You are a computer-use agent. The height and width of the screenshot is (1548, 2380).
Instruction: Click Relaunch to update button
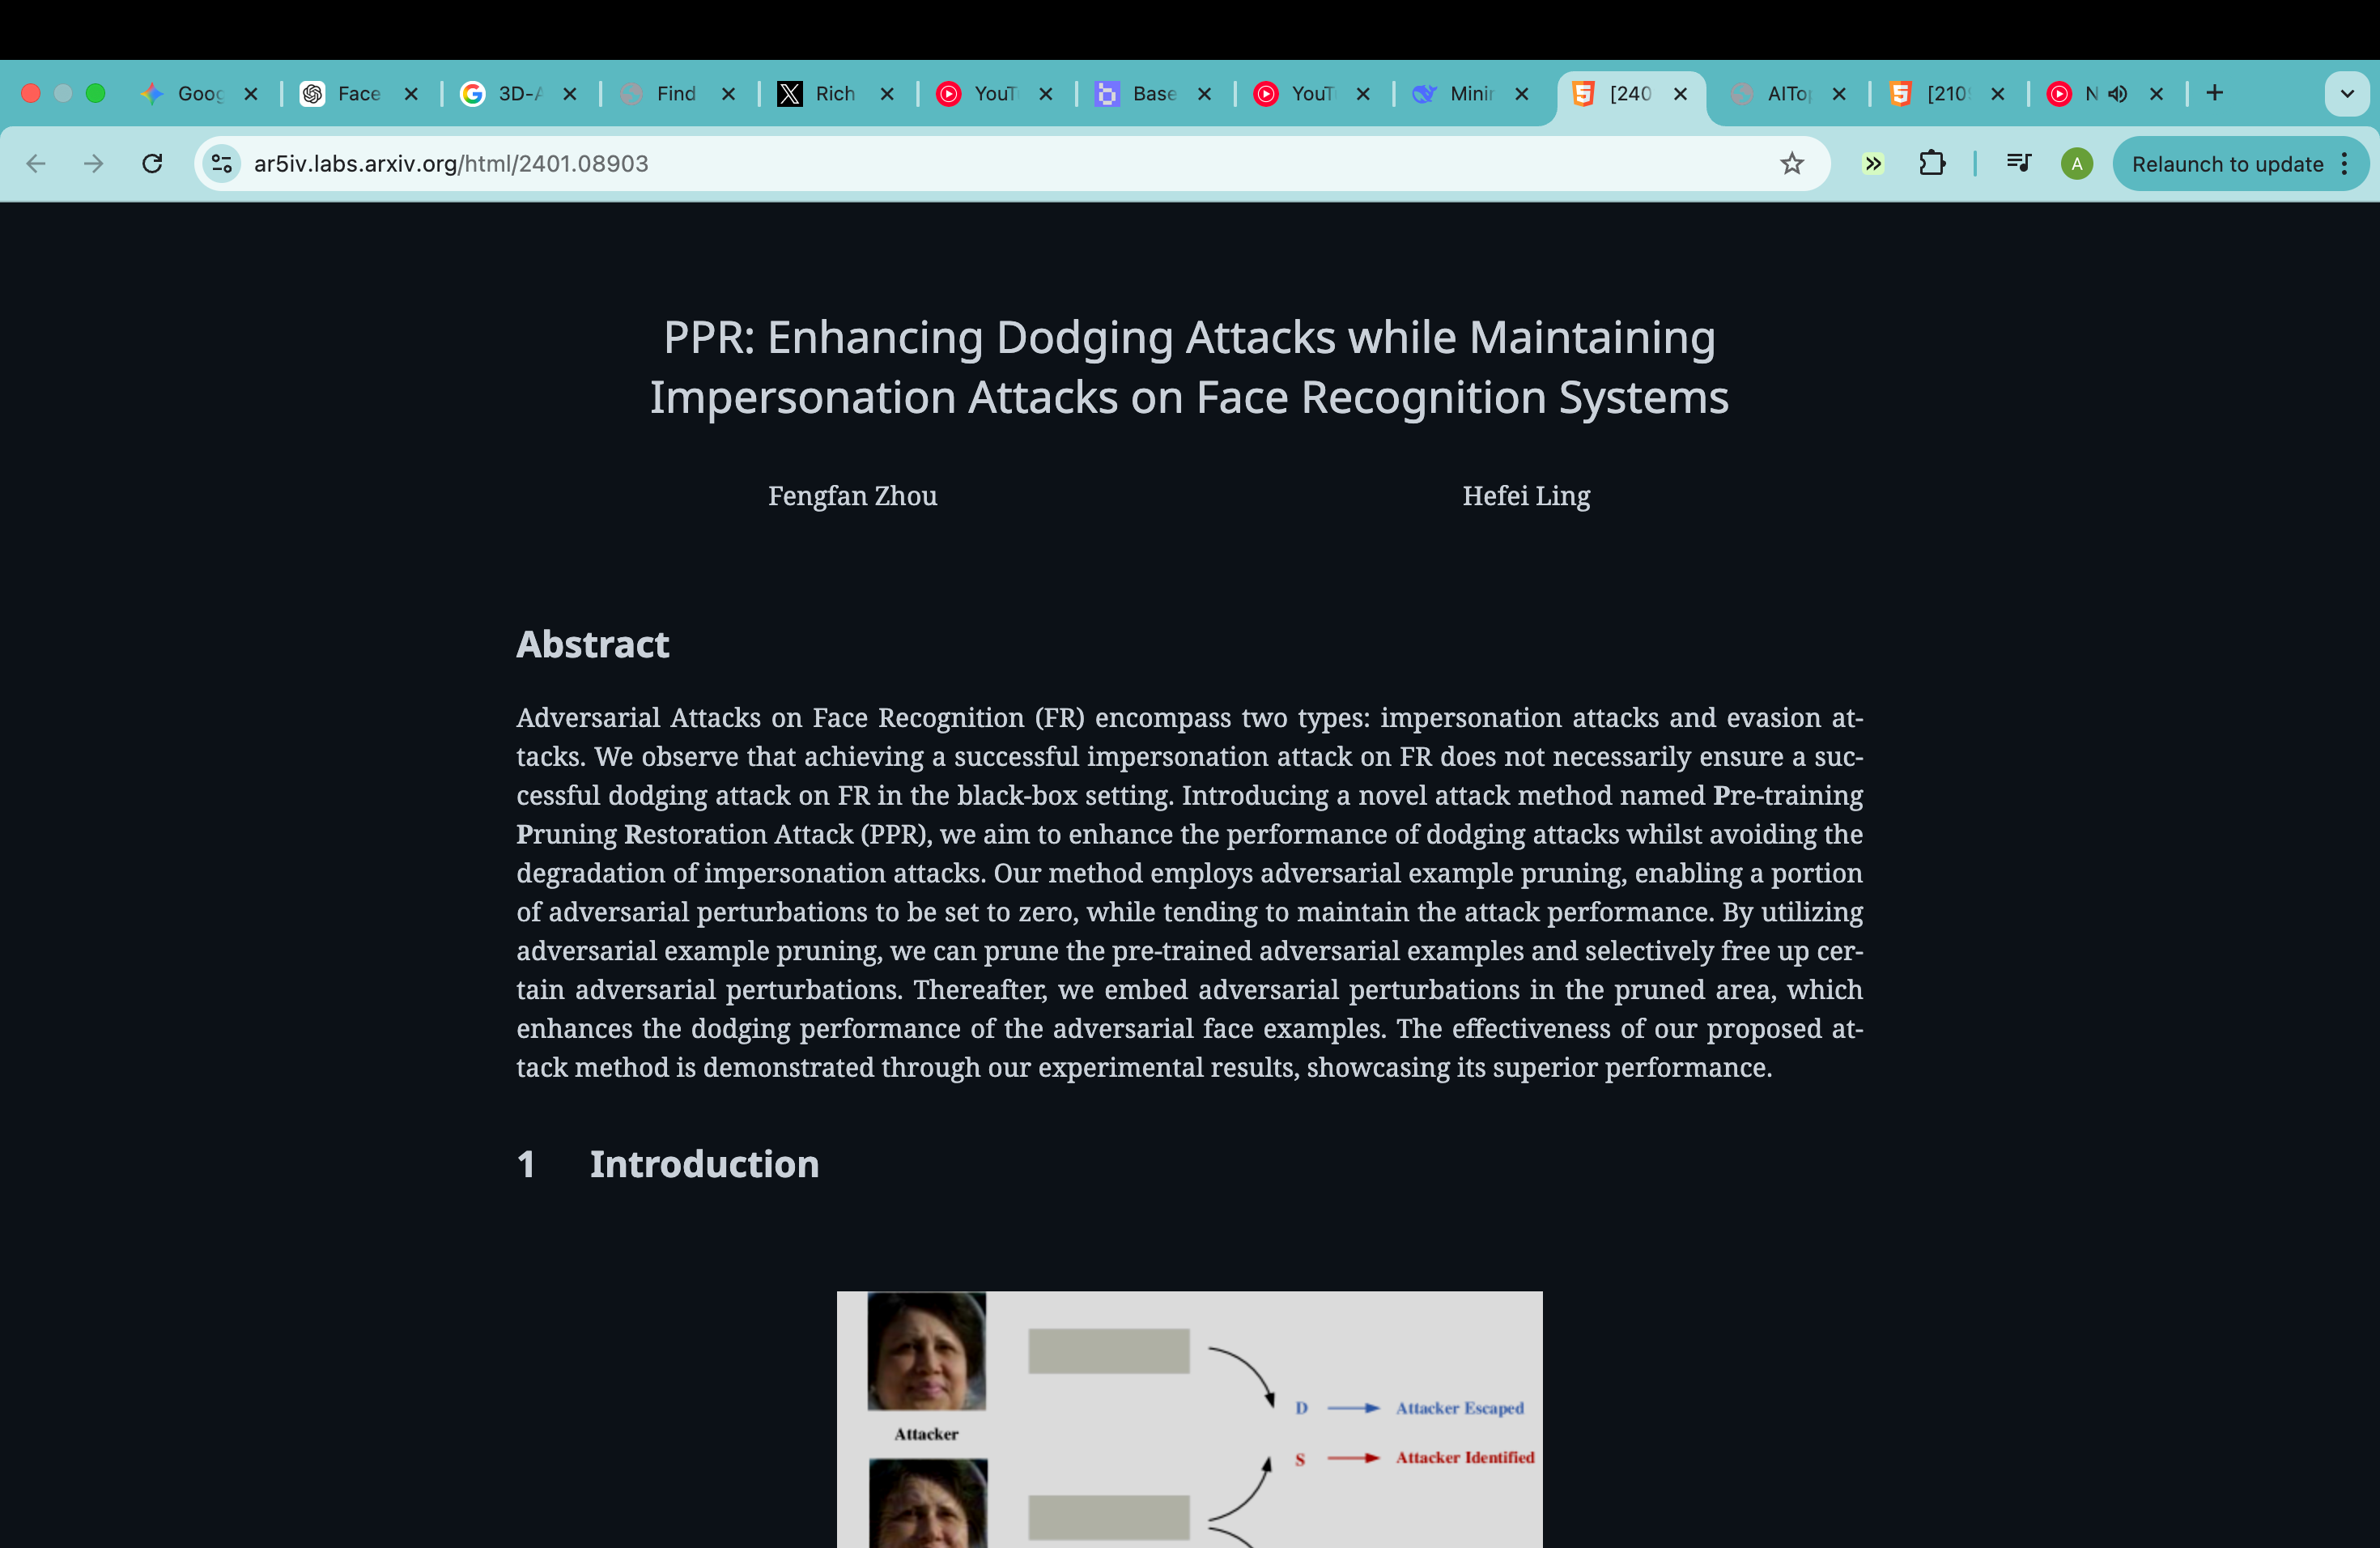pos(2227,164)
